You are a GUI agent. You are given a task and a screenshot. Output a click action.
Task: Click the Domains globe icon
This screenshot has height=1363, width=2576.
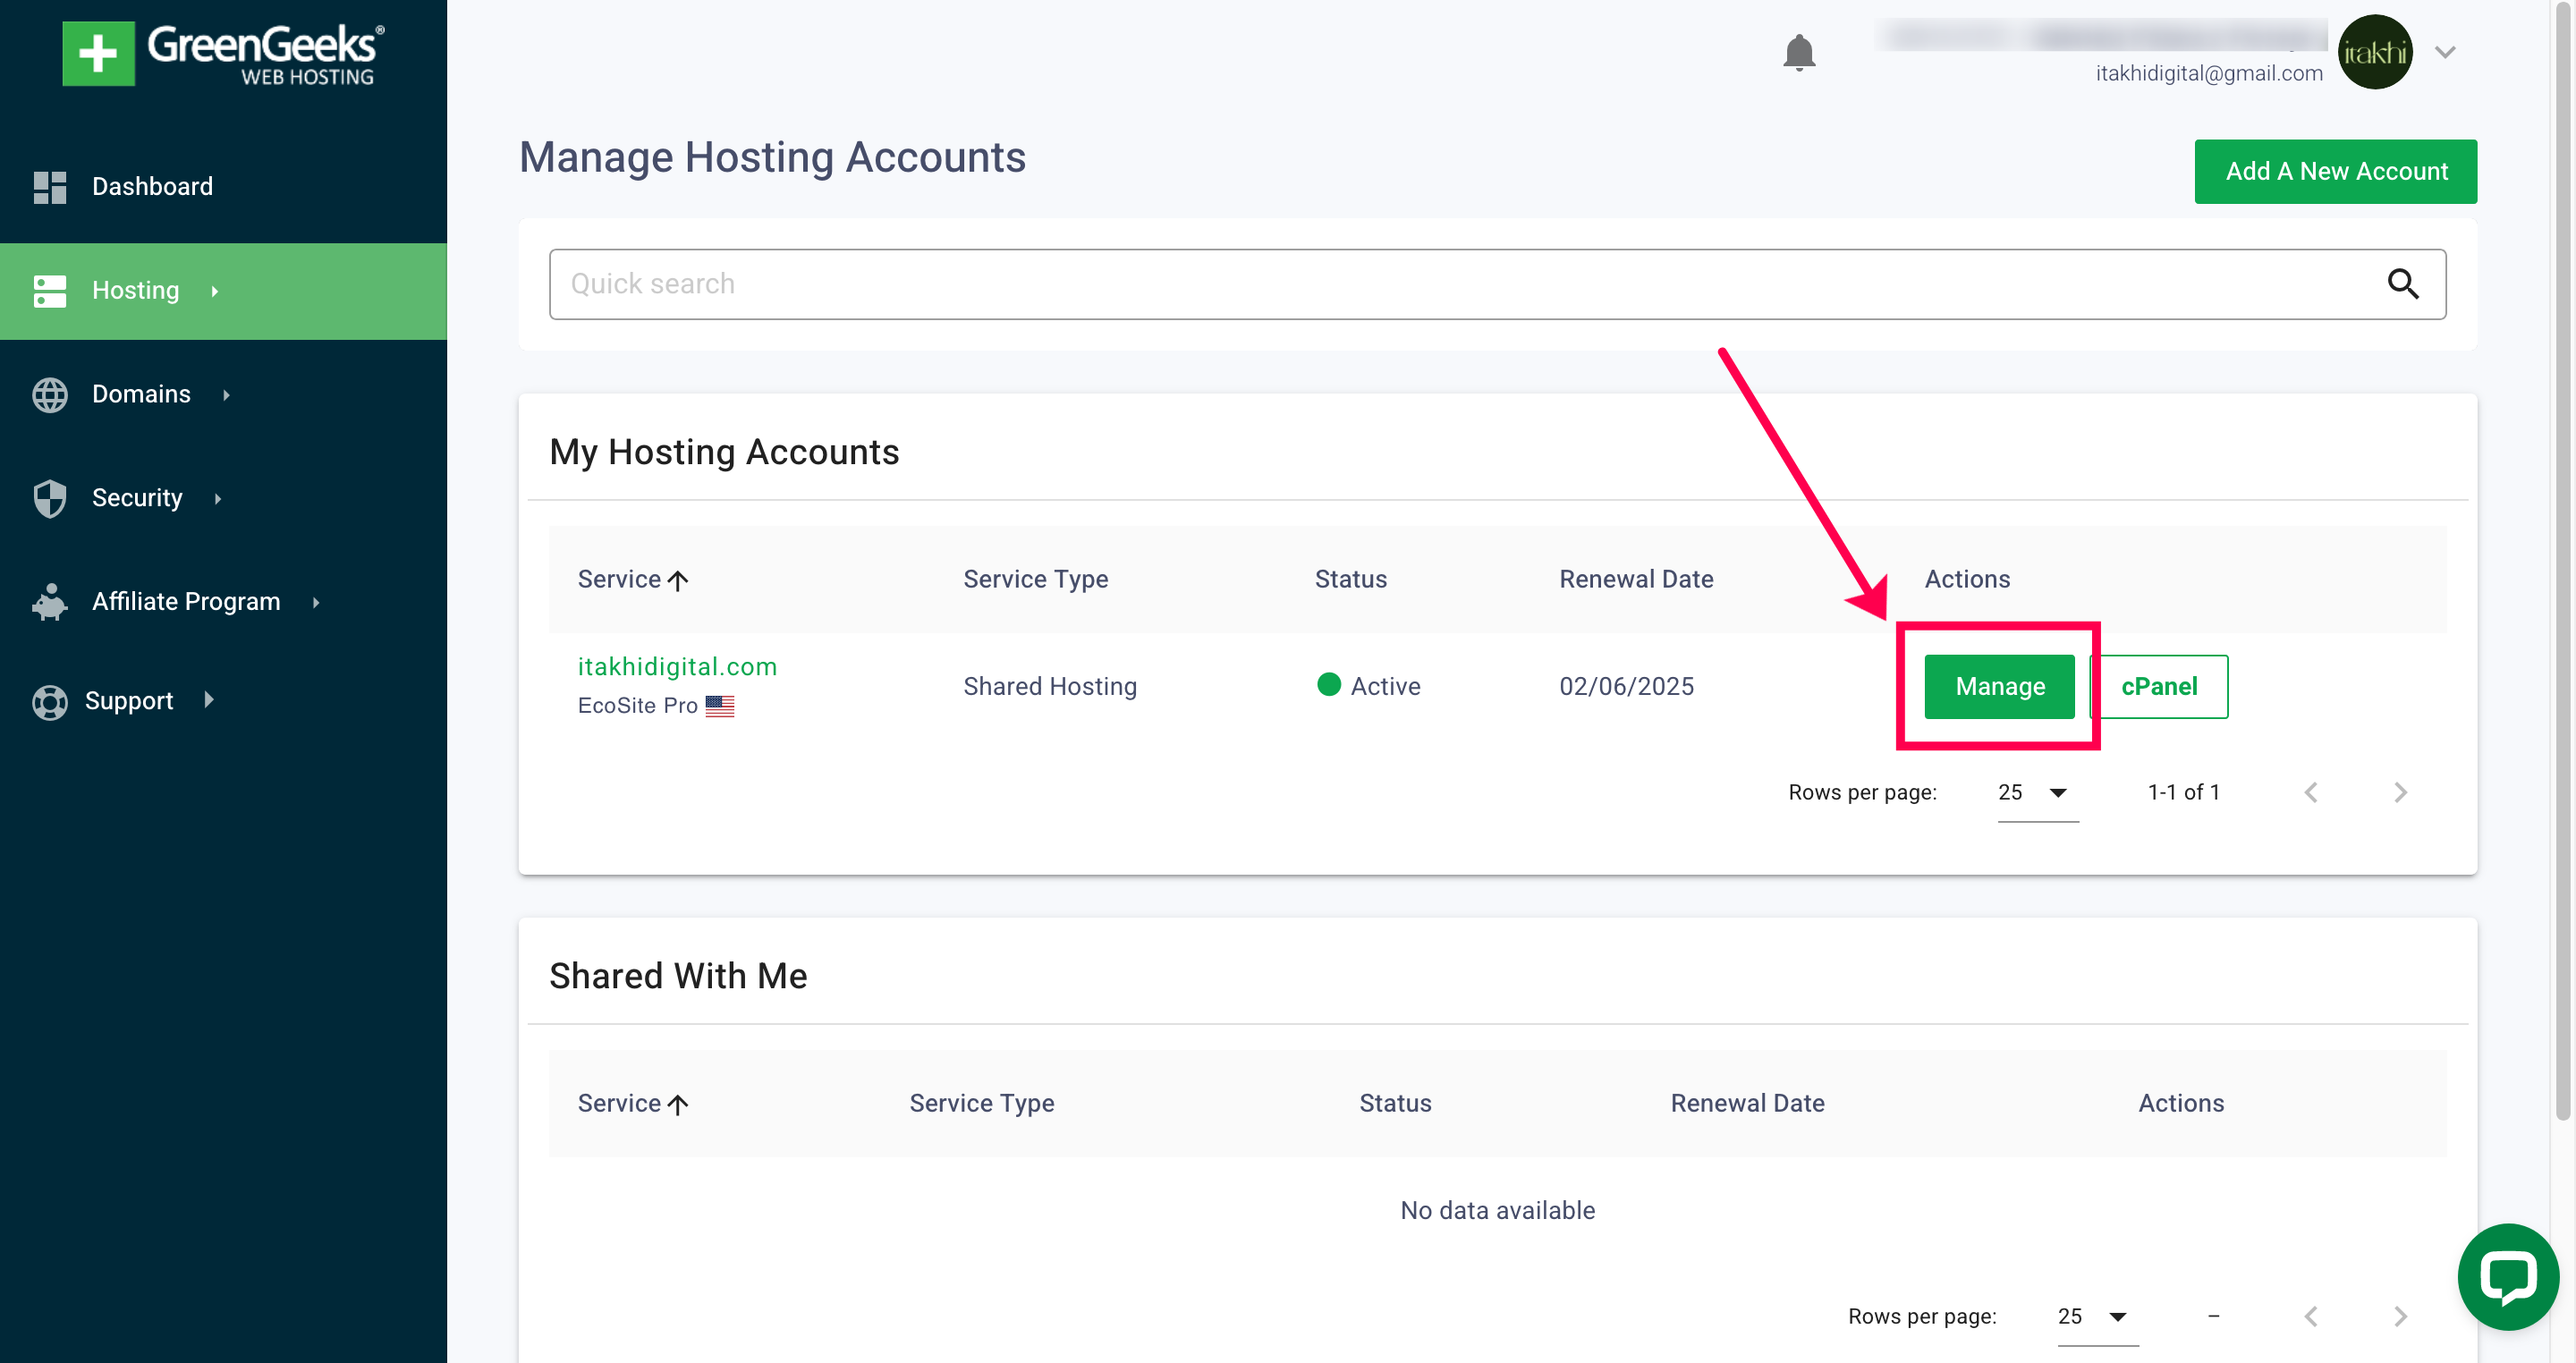pos(49,394)
